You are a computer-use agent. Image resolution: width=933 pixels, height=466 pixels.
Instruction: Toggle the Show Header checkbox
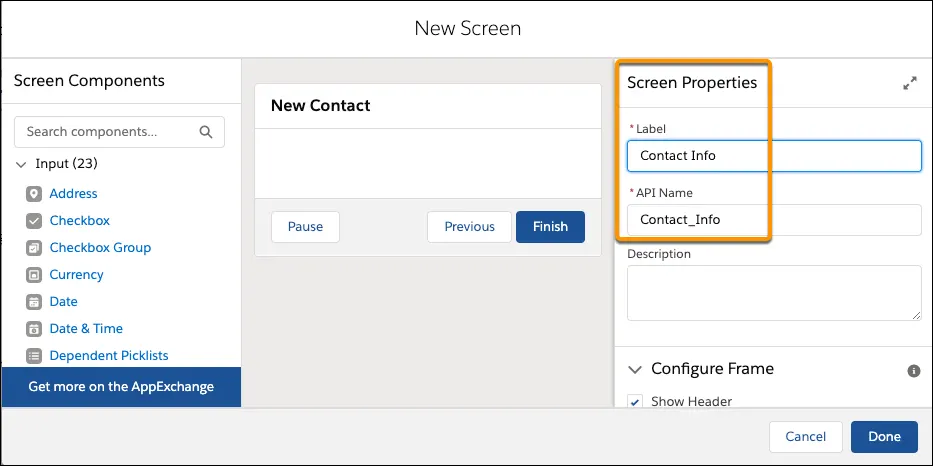click(x=635, y=402)
